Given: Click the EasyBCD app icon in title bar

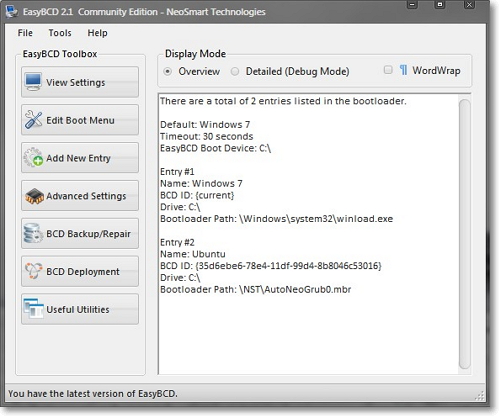Looking at the screenshot, I should tap(12, 12).
